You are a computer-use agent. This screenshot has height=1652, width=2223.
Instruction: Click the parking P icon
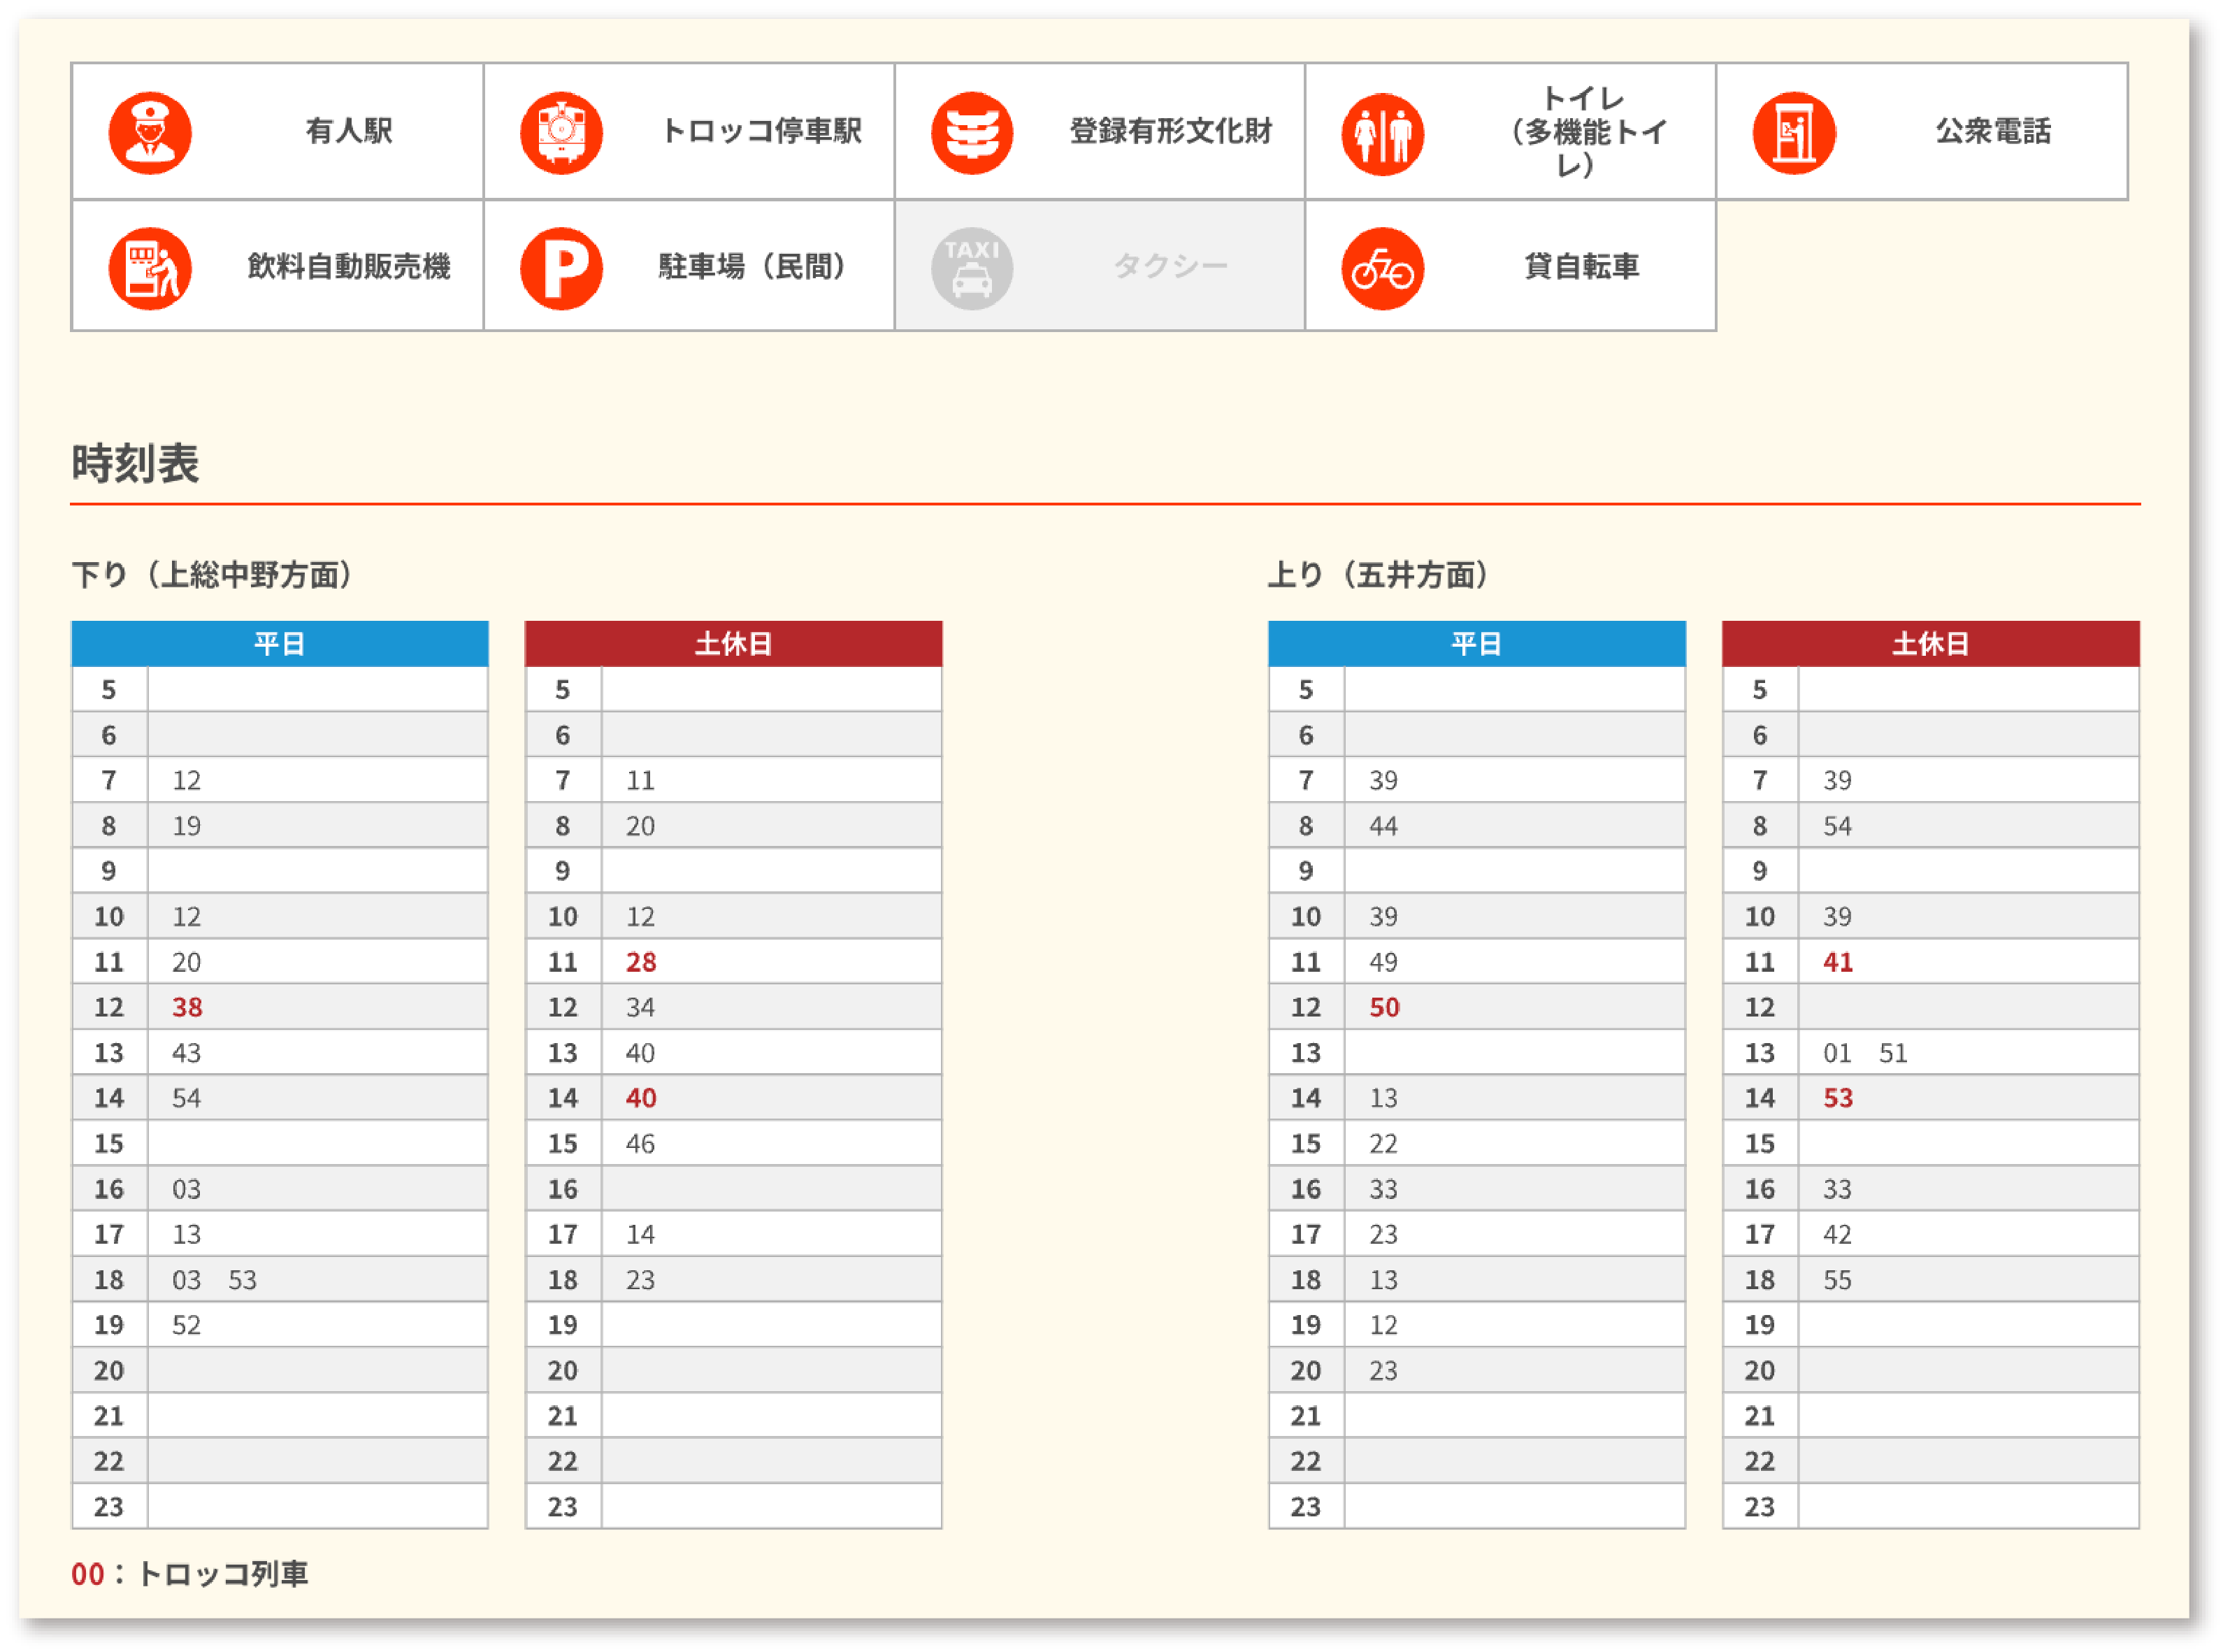[561, 268]
